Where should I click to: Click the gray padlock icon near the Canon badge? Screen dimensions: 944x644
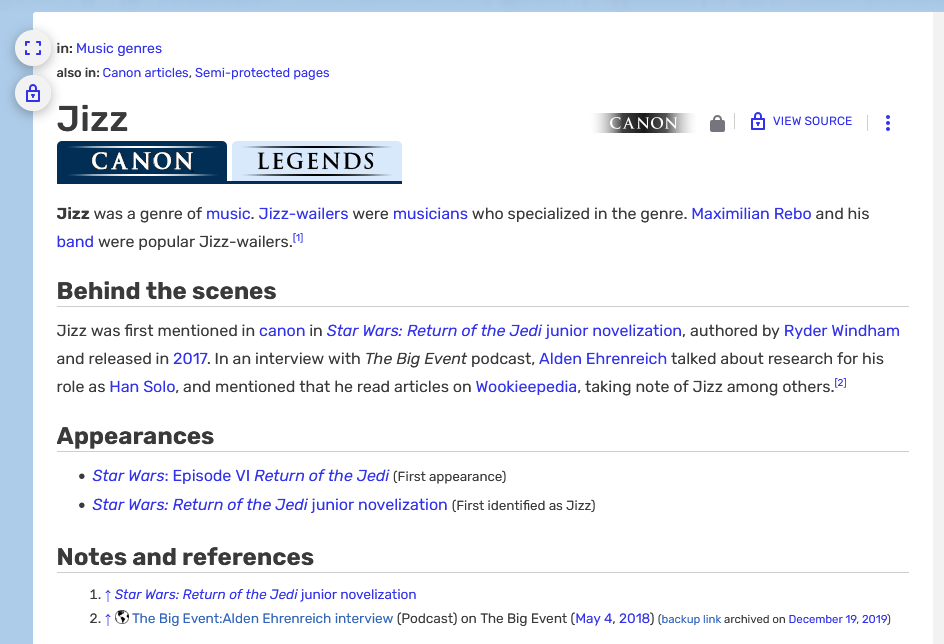pos(717,123)
